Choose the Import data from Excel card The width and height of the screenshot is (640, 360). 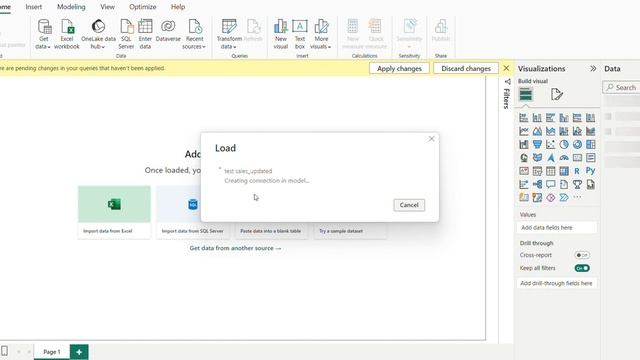[x=114, y=212]
